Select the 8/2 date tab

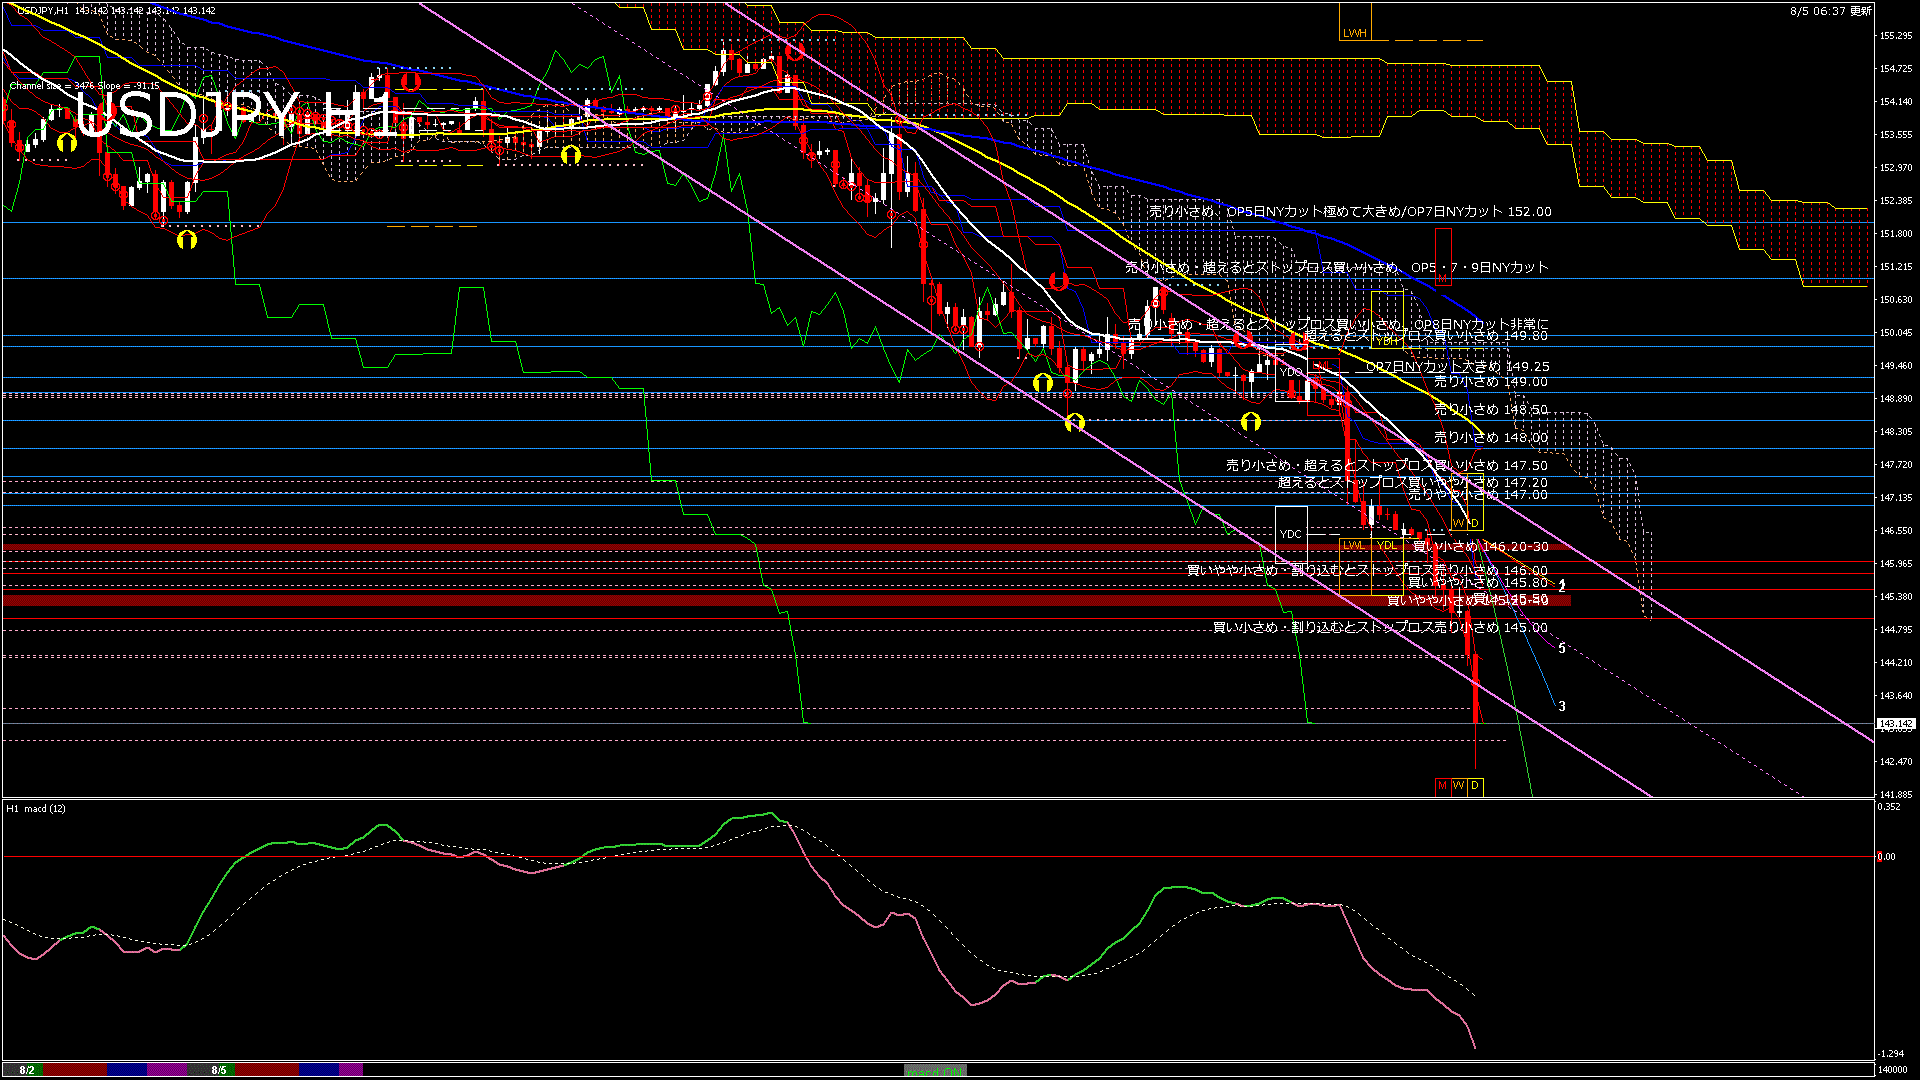(27, 1070)
